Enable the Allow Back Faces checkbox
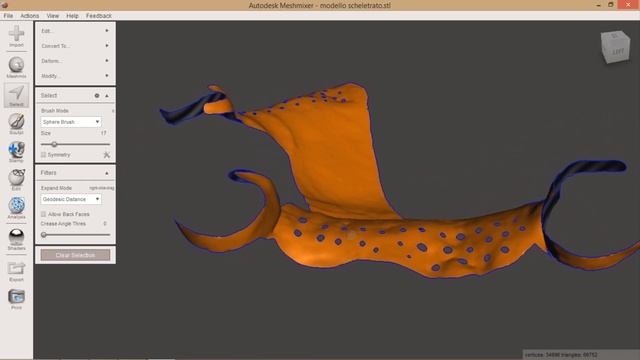Viewport: 640px width, 360px height. click(43, 214)
